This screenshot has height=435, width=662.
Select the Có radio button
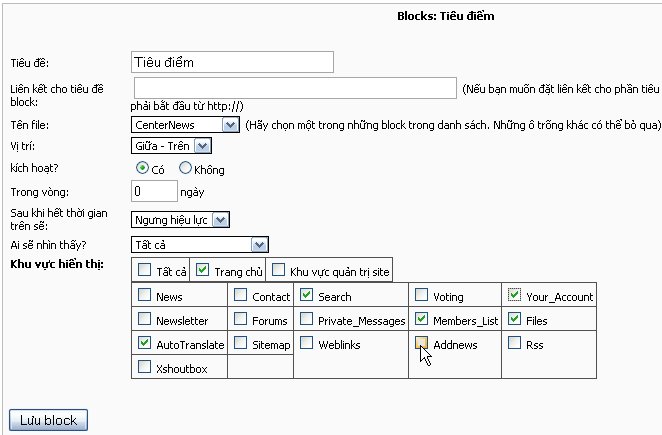coord(142,168)
